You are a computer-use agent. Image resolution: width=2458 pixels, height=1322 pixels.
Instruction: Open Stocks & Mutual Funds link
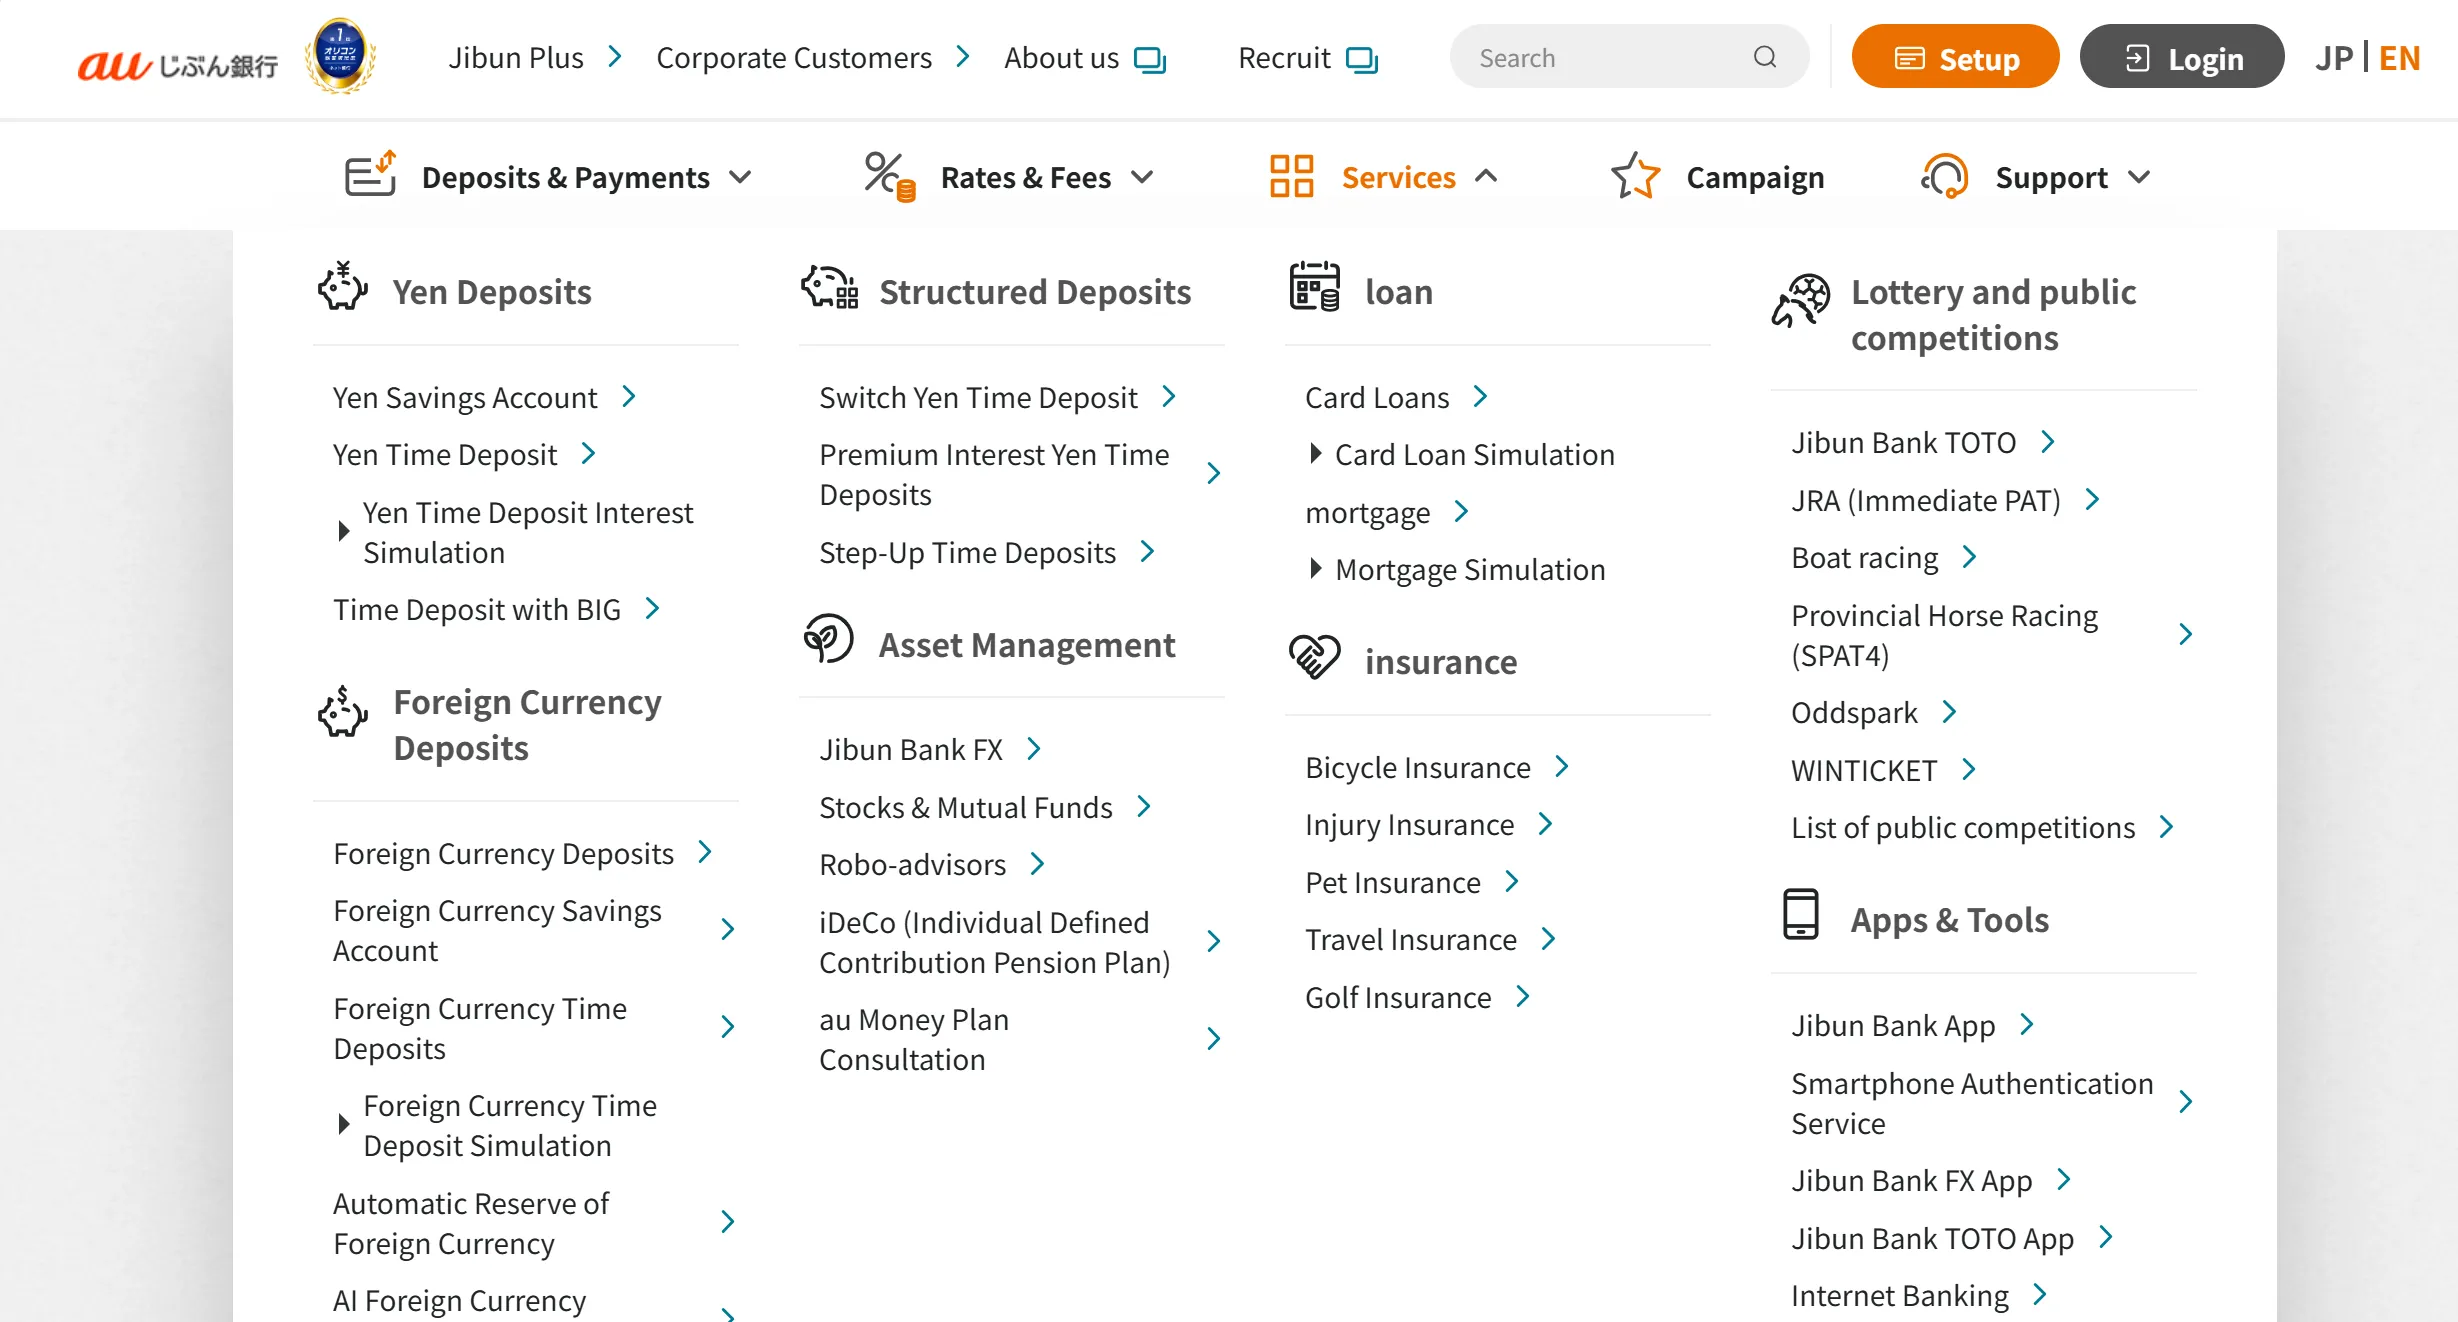[966, 807]
